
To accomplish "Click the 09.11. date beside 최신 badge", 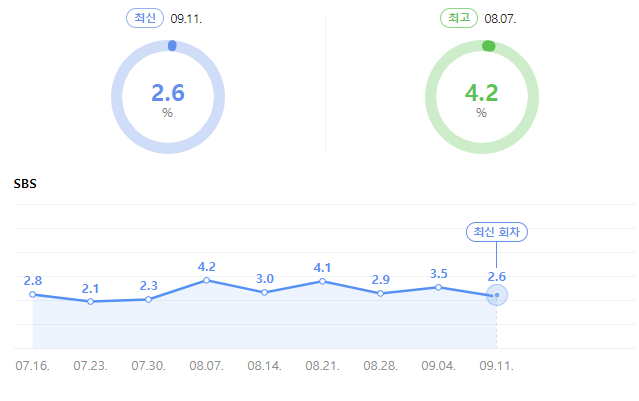I will click(x=186, y=19).
